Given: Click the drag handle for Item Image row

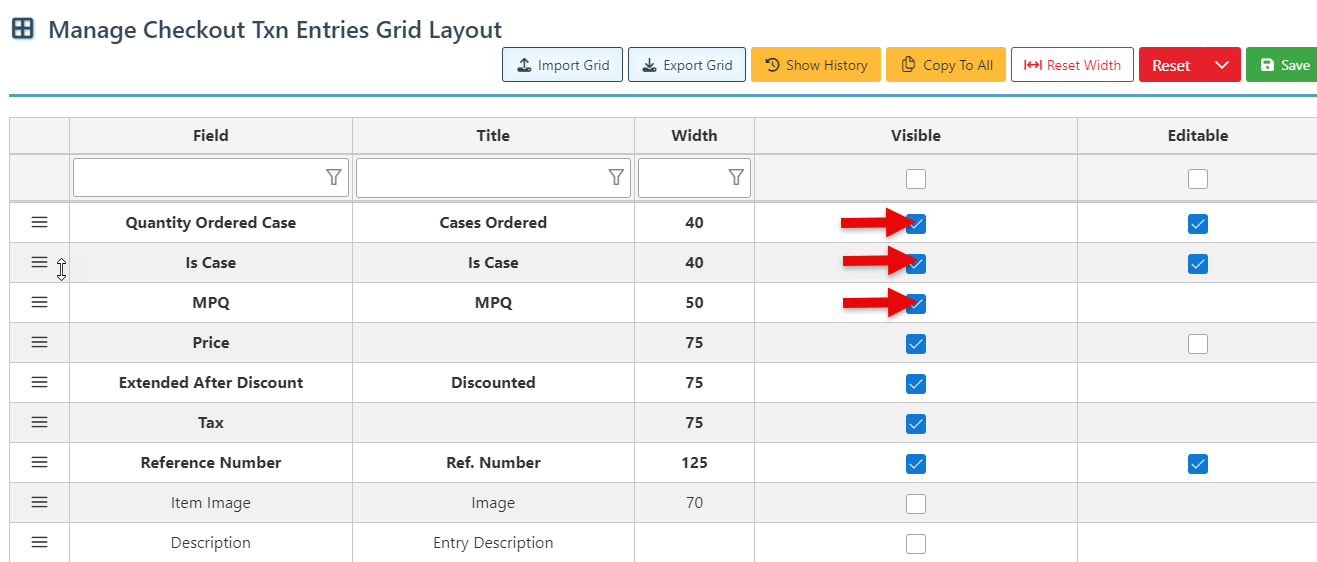Looking at the screenshot, I should point(39,502).
